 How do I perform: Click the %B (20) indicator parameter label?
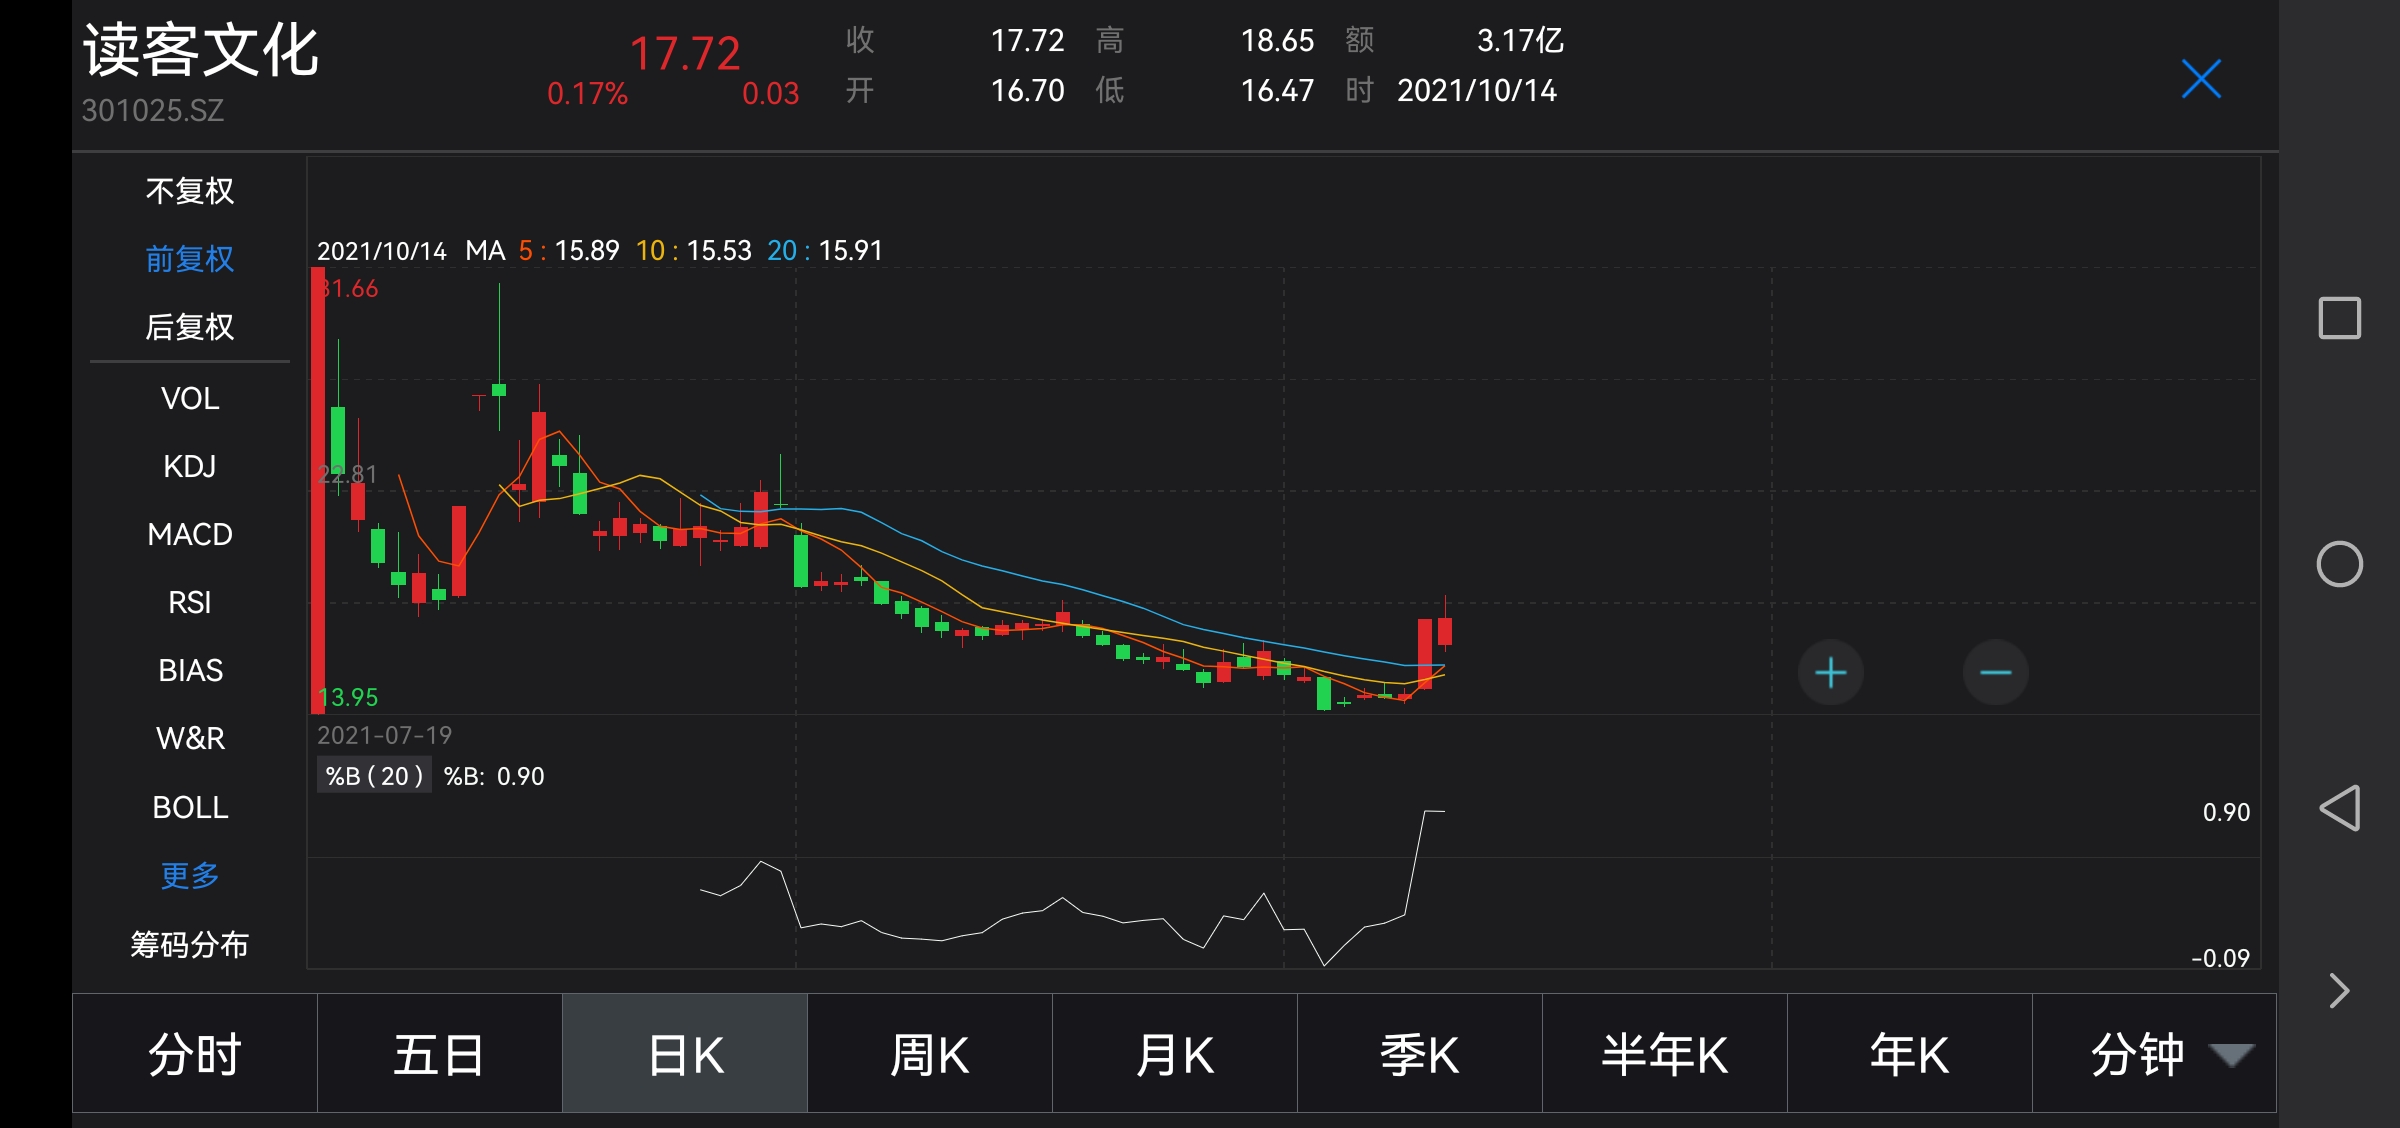coord(374,776)
